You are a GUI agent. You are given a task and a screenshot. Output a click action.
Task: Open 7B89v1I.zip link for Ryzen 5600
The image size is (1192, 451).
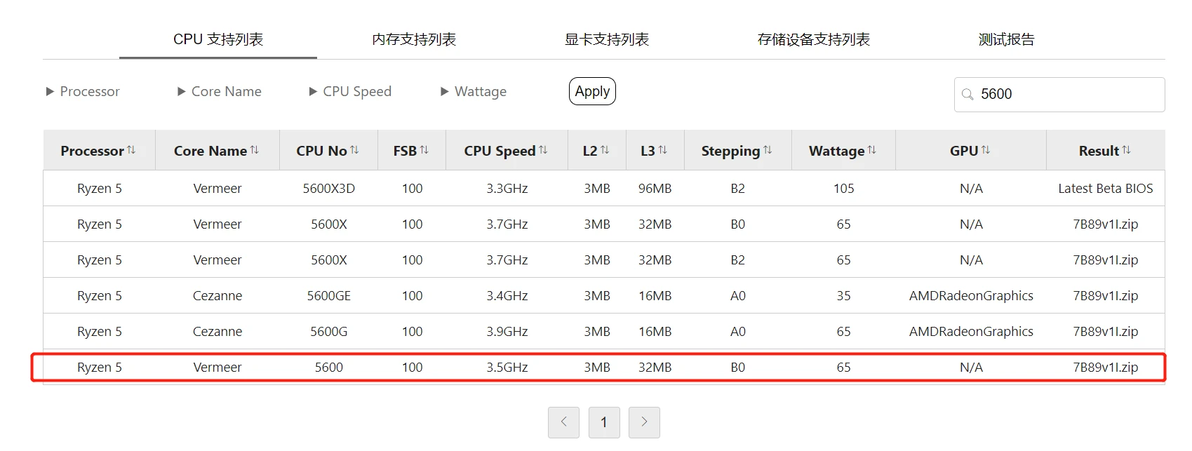(x=1105, y=367)
